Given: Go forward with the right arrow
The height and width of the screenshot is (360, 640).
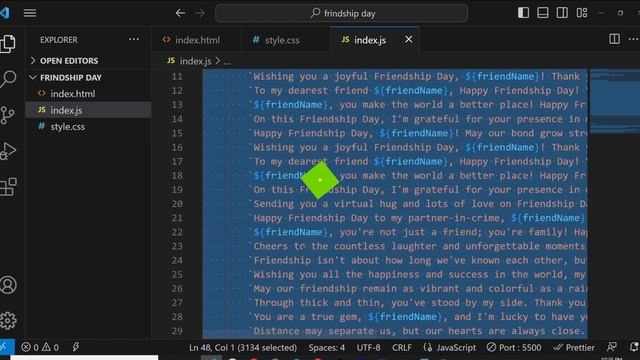Looking at the screenshot, I should click(200, 13).
